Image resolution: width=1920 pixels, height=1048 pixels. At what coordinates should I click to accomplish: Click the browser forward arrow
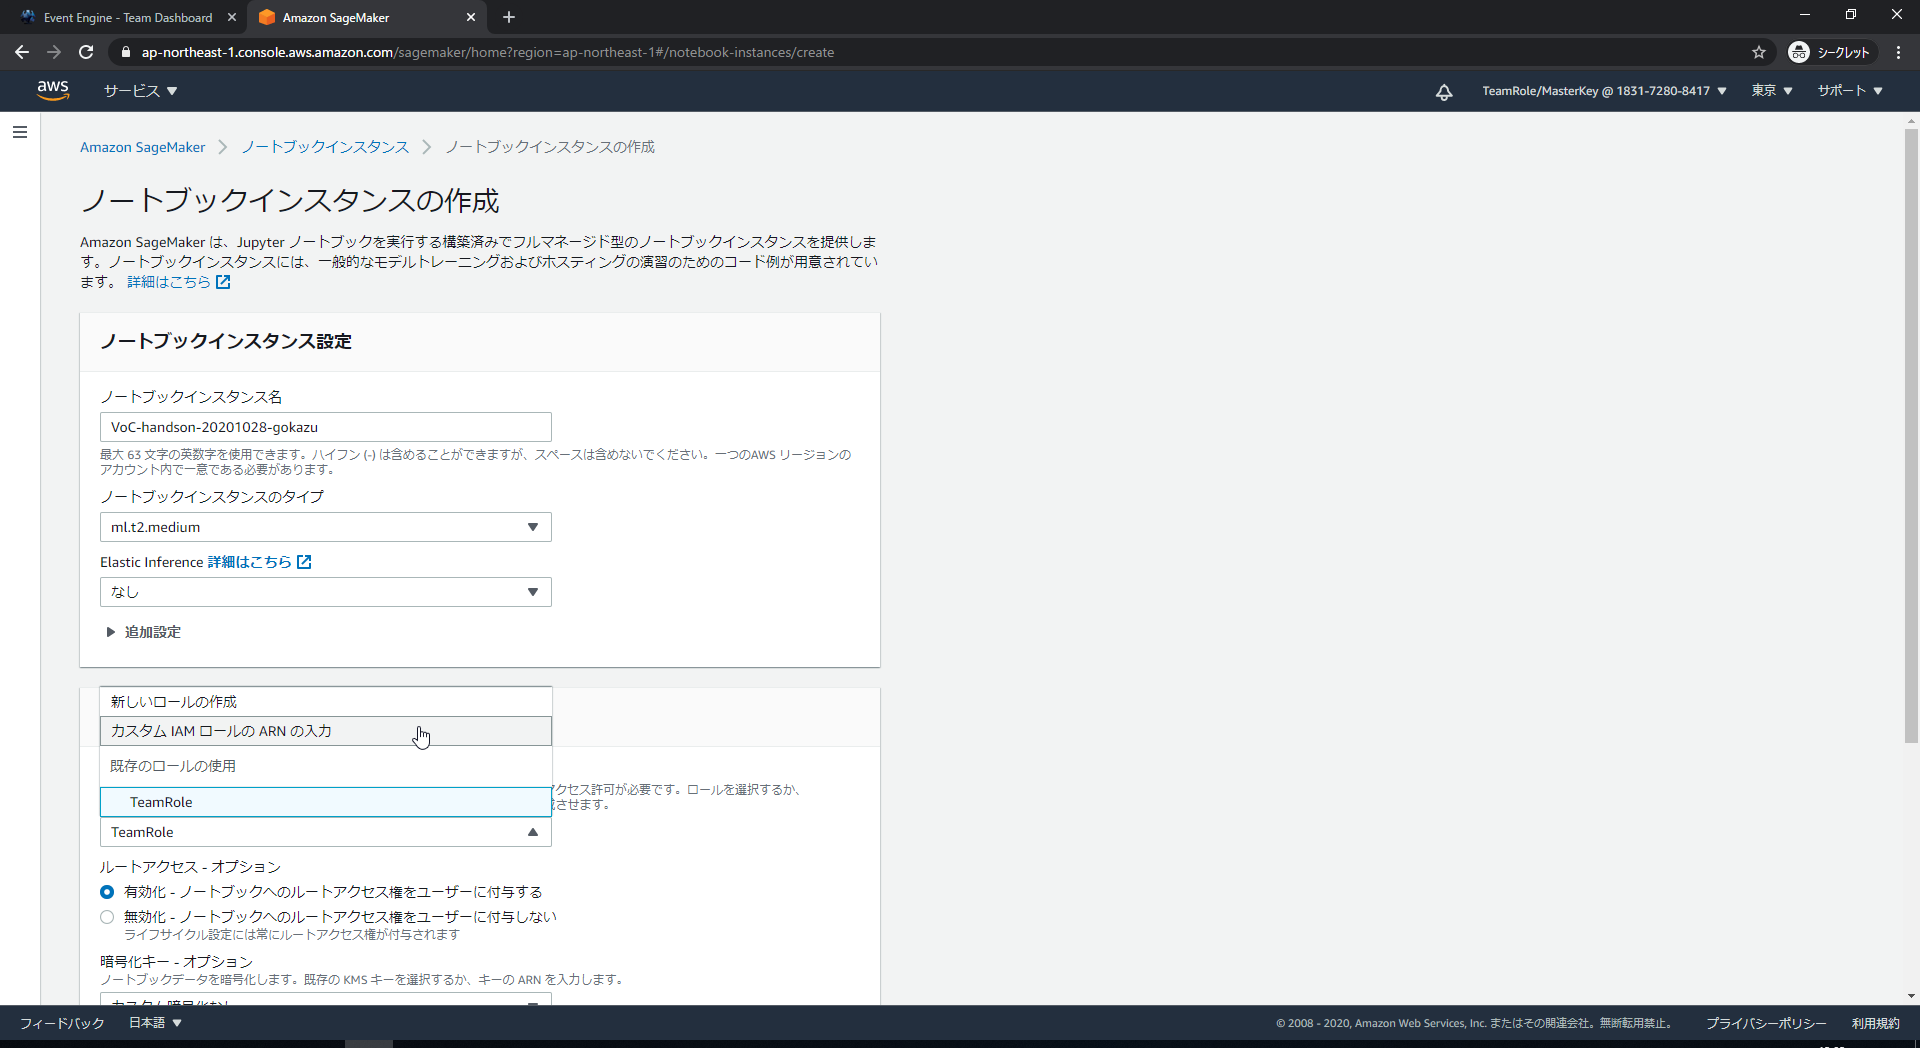(x=54, y=52)
